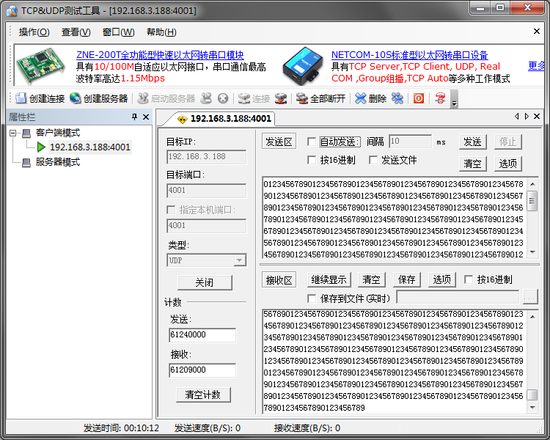Image resolution: width=550 pixels, height=440 pixels.
Task: Click the 目标IP address field
Action: [206, 156]
